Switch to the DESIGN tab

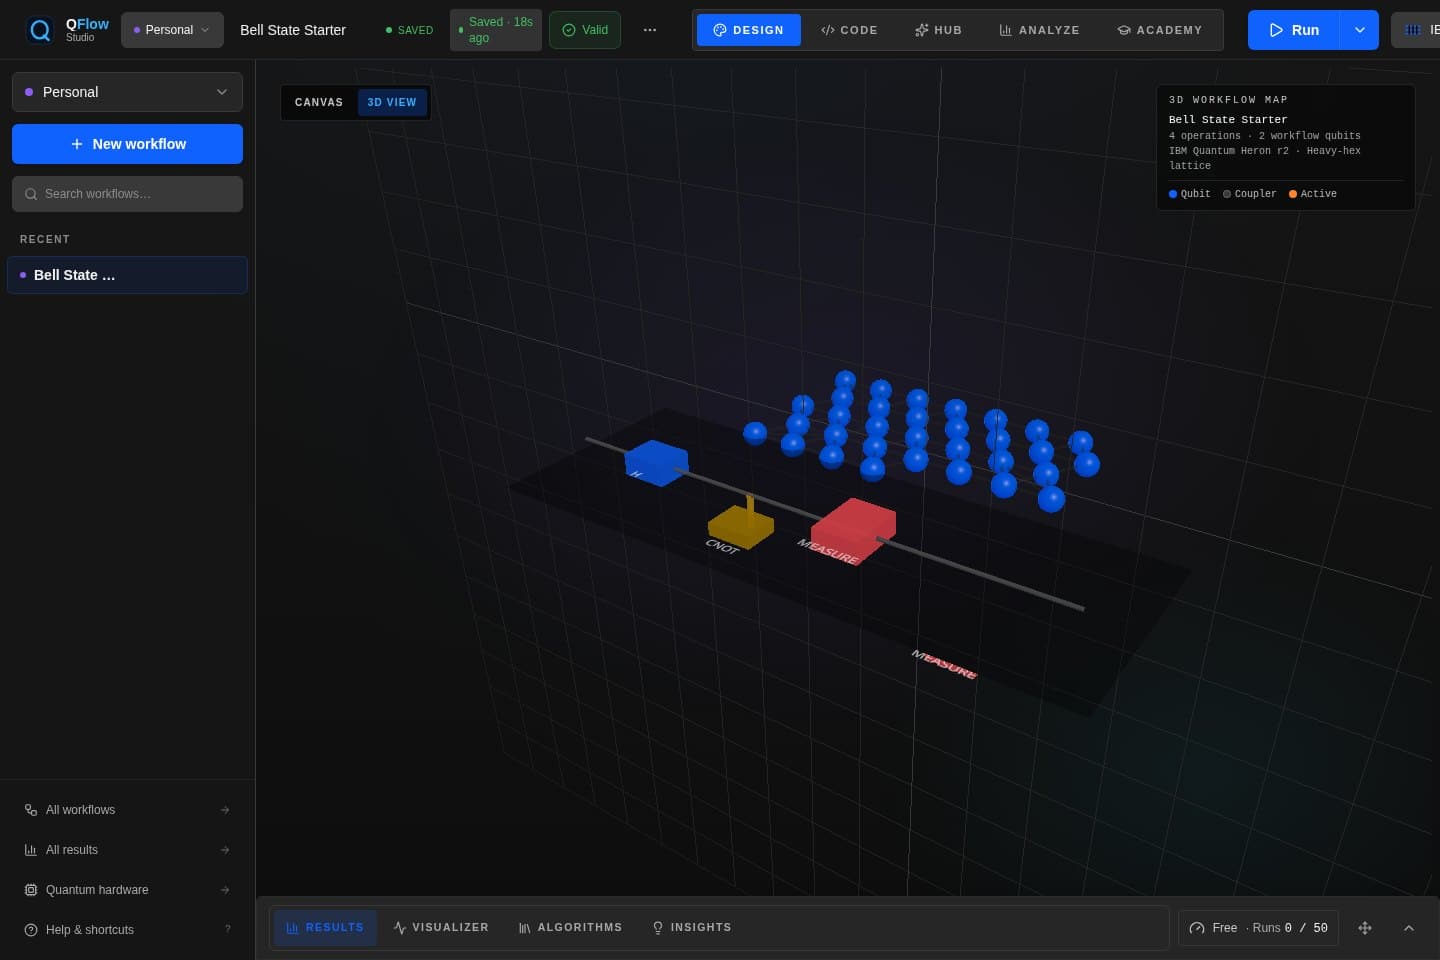[x=748, y=30]
